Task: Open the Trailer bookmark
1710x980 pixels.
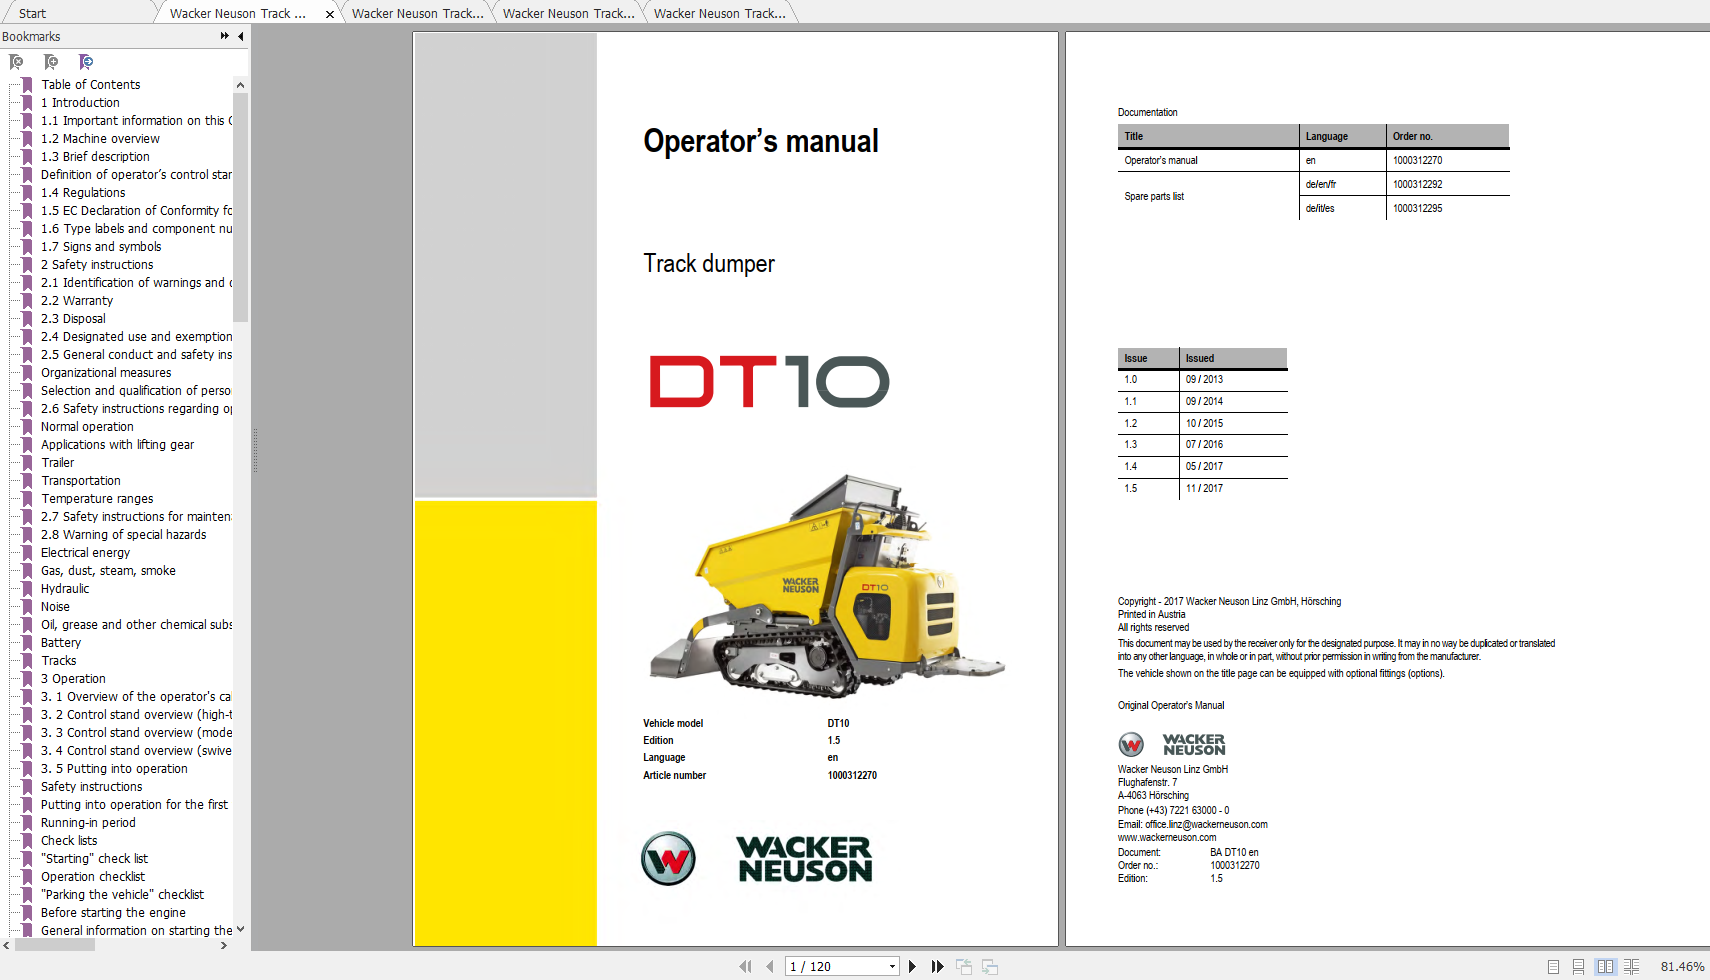Action: click(57, 463)
